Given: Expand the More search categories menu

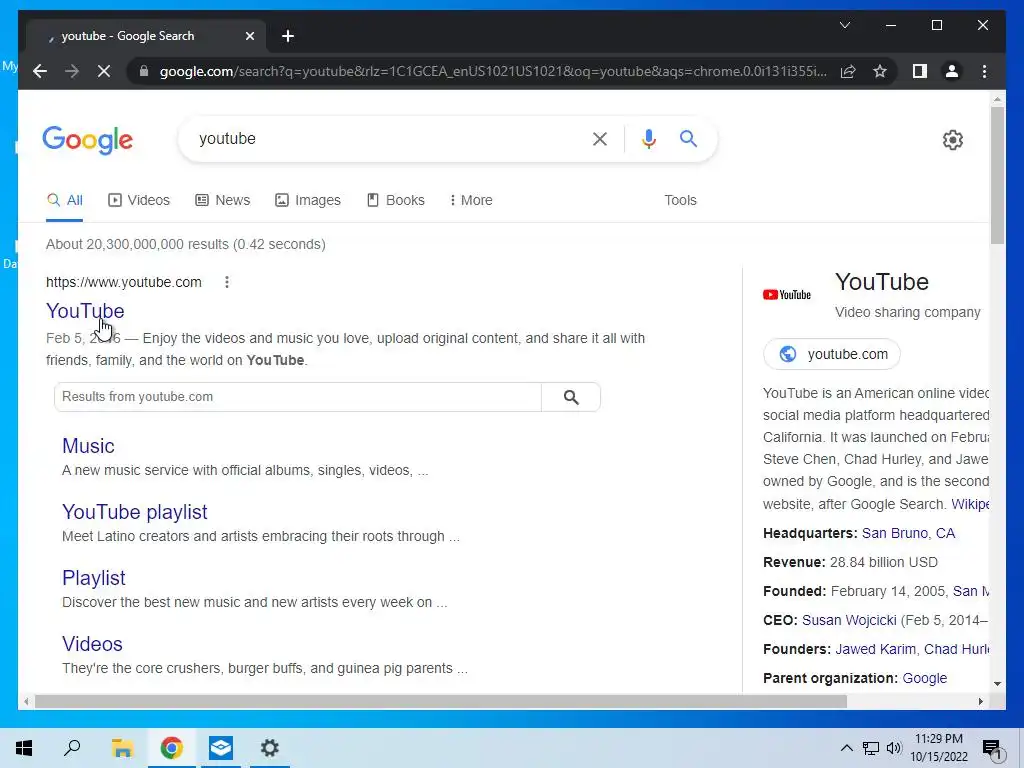Looking at the screenshot, I should [x=471, y=200].
